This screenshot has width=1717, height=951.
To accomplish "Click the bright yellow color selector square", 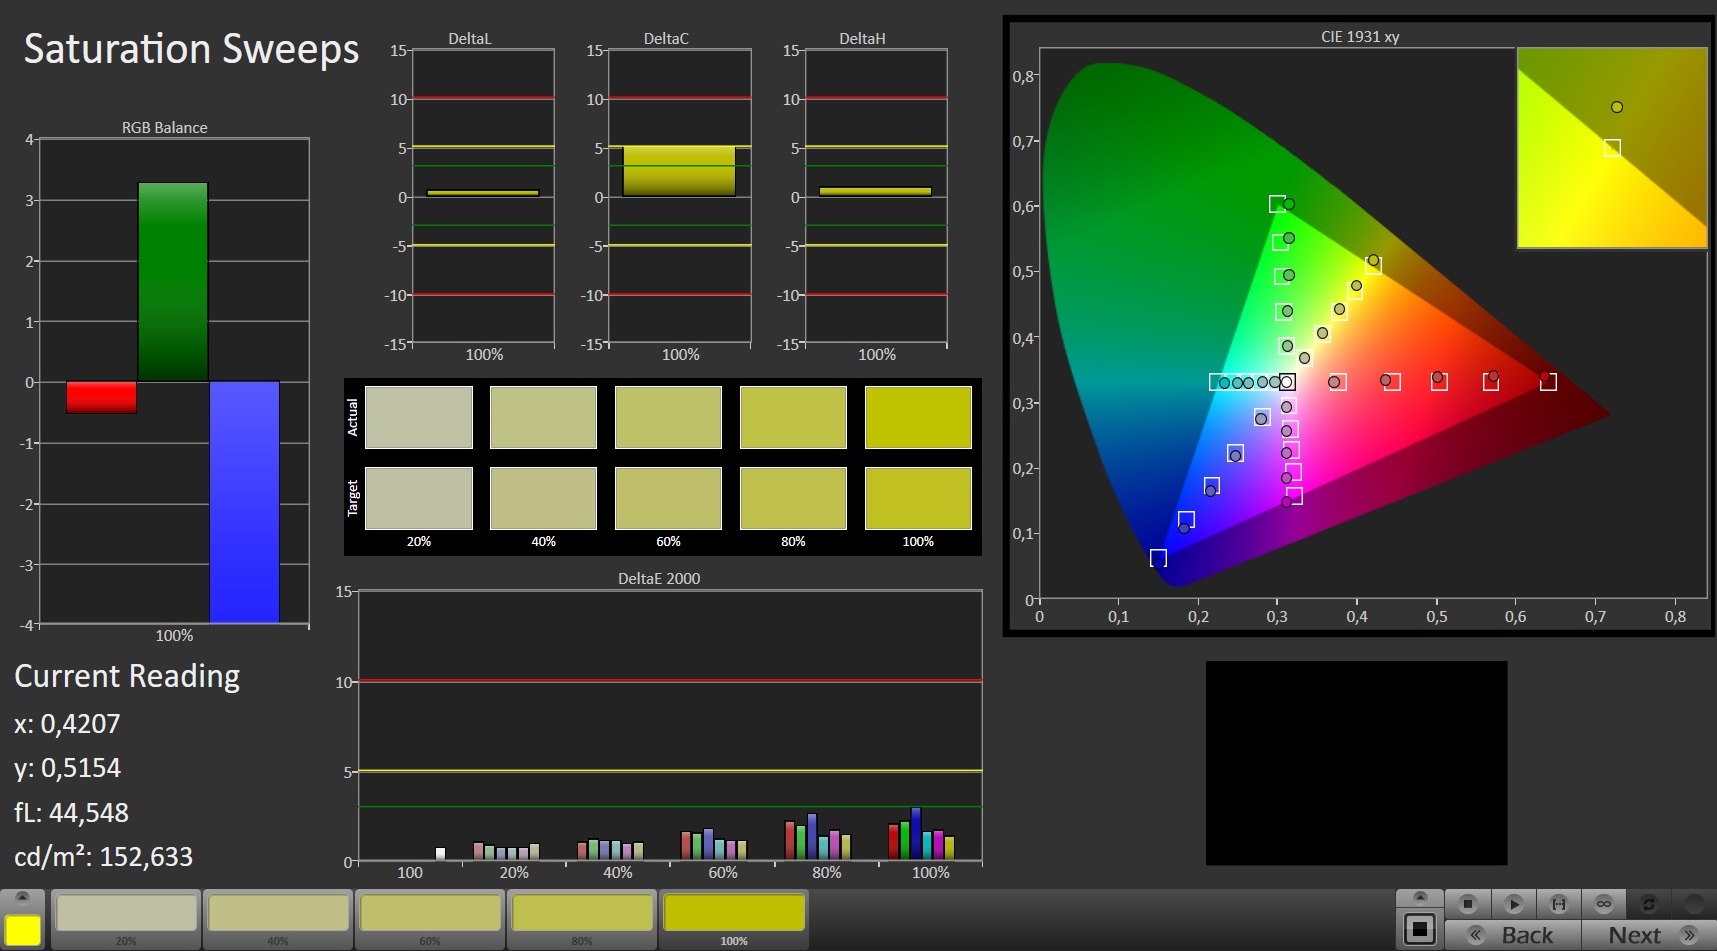I will point(23,930).
